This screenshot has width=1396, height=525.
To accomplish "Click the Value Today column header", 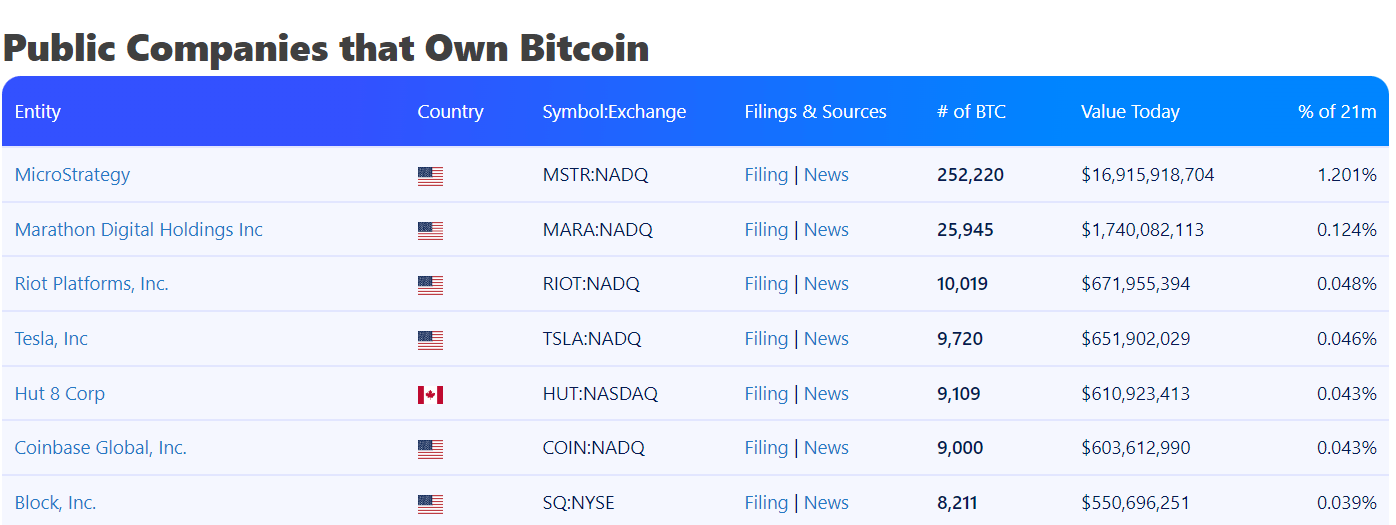I will coord(1130,112).
